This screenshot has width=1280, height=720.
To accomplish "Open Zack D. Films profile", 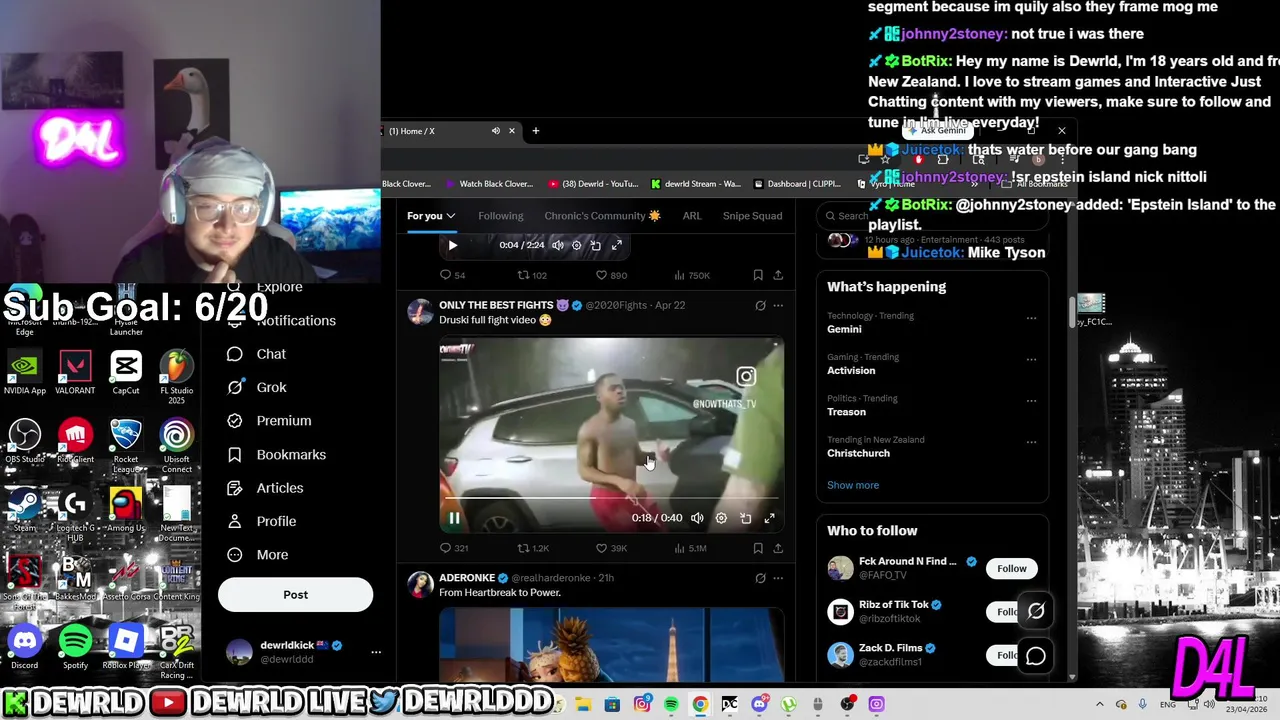I will [891, 648].
